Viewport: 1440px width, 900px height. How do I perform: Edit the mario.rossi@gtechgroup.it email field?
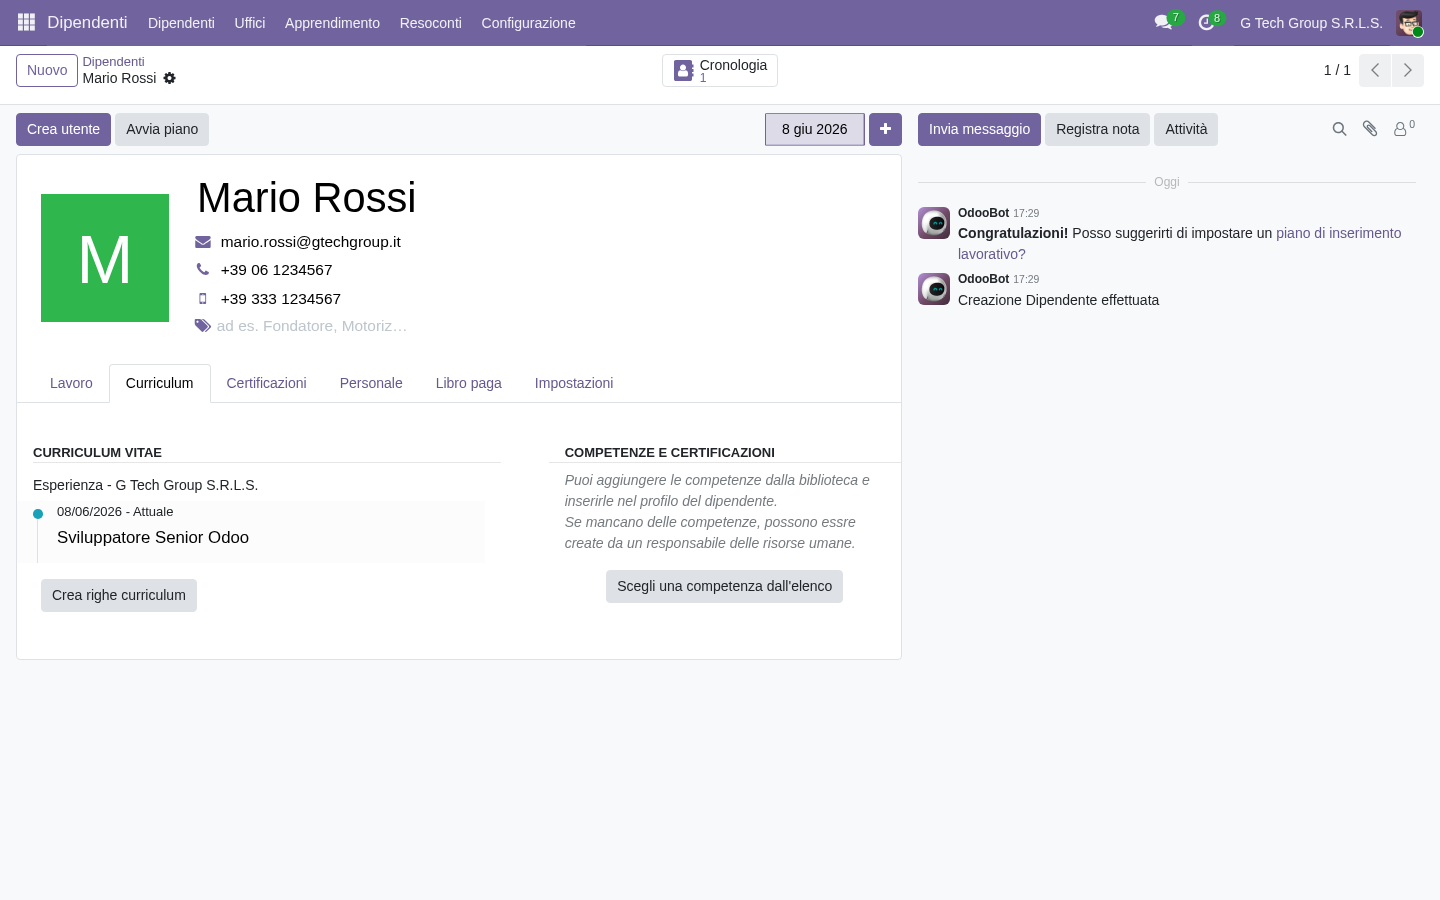tap(311, 242)
